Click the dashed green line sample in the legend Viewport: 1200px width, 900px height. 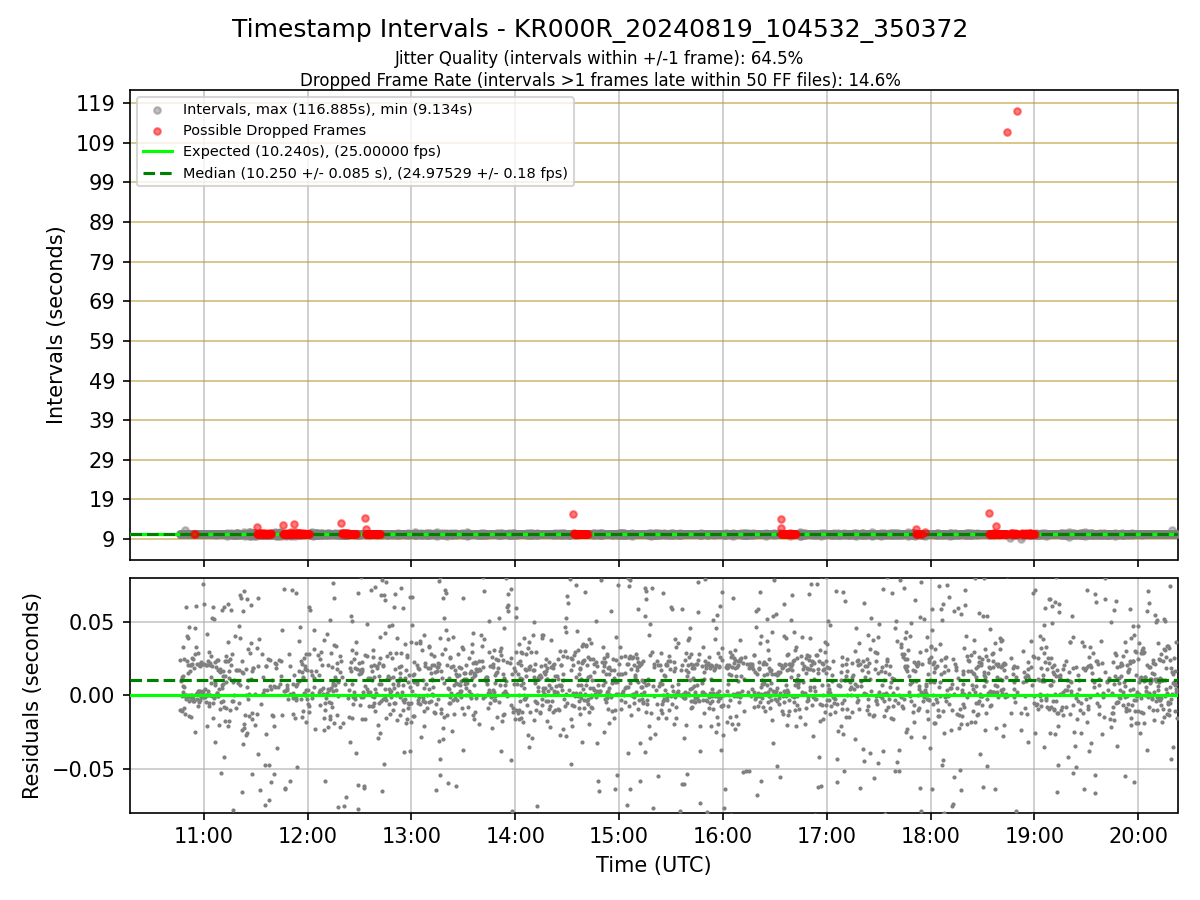coord(158,173)
